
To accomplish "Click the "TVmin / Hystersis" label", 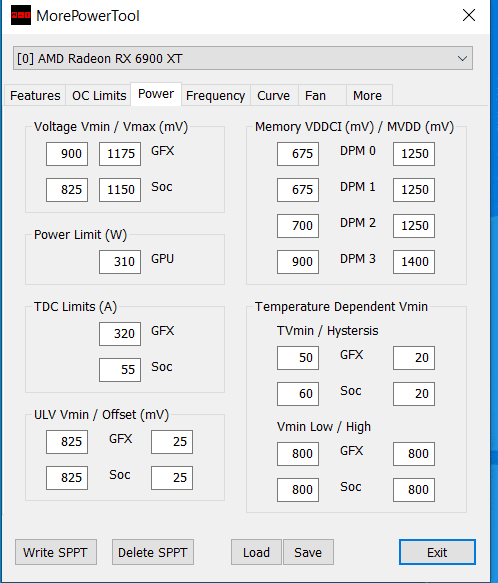I will pyautogui.click(x=327, y=331).
